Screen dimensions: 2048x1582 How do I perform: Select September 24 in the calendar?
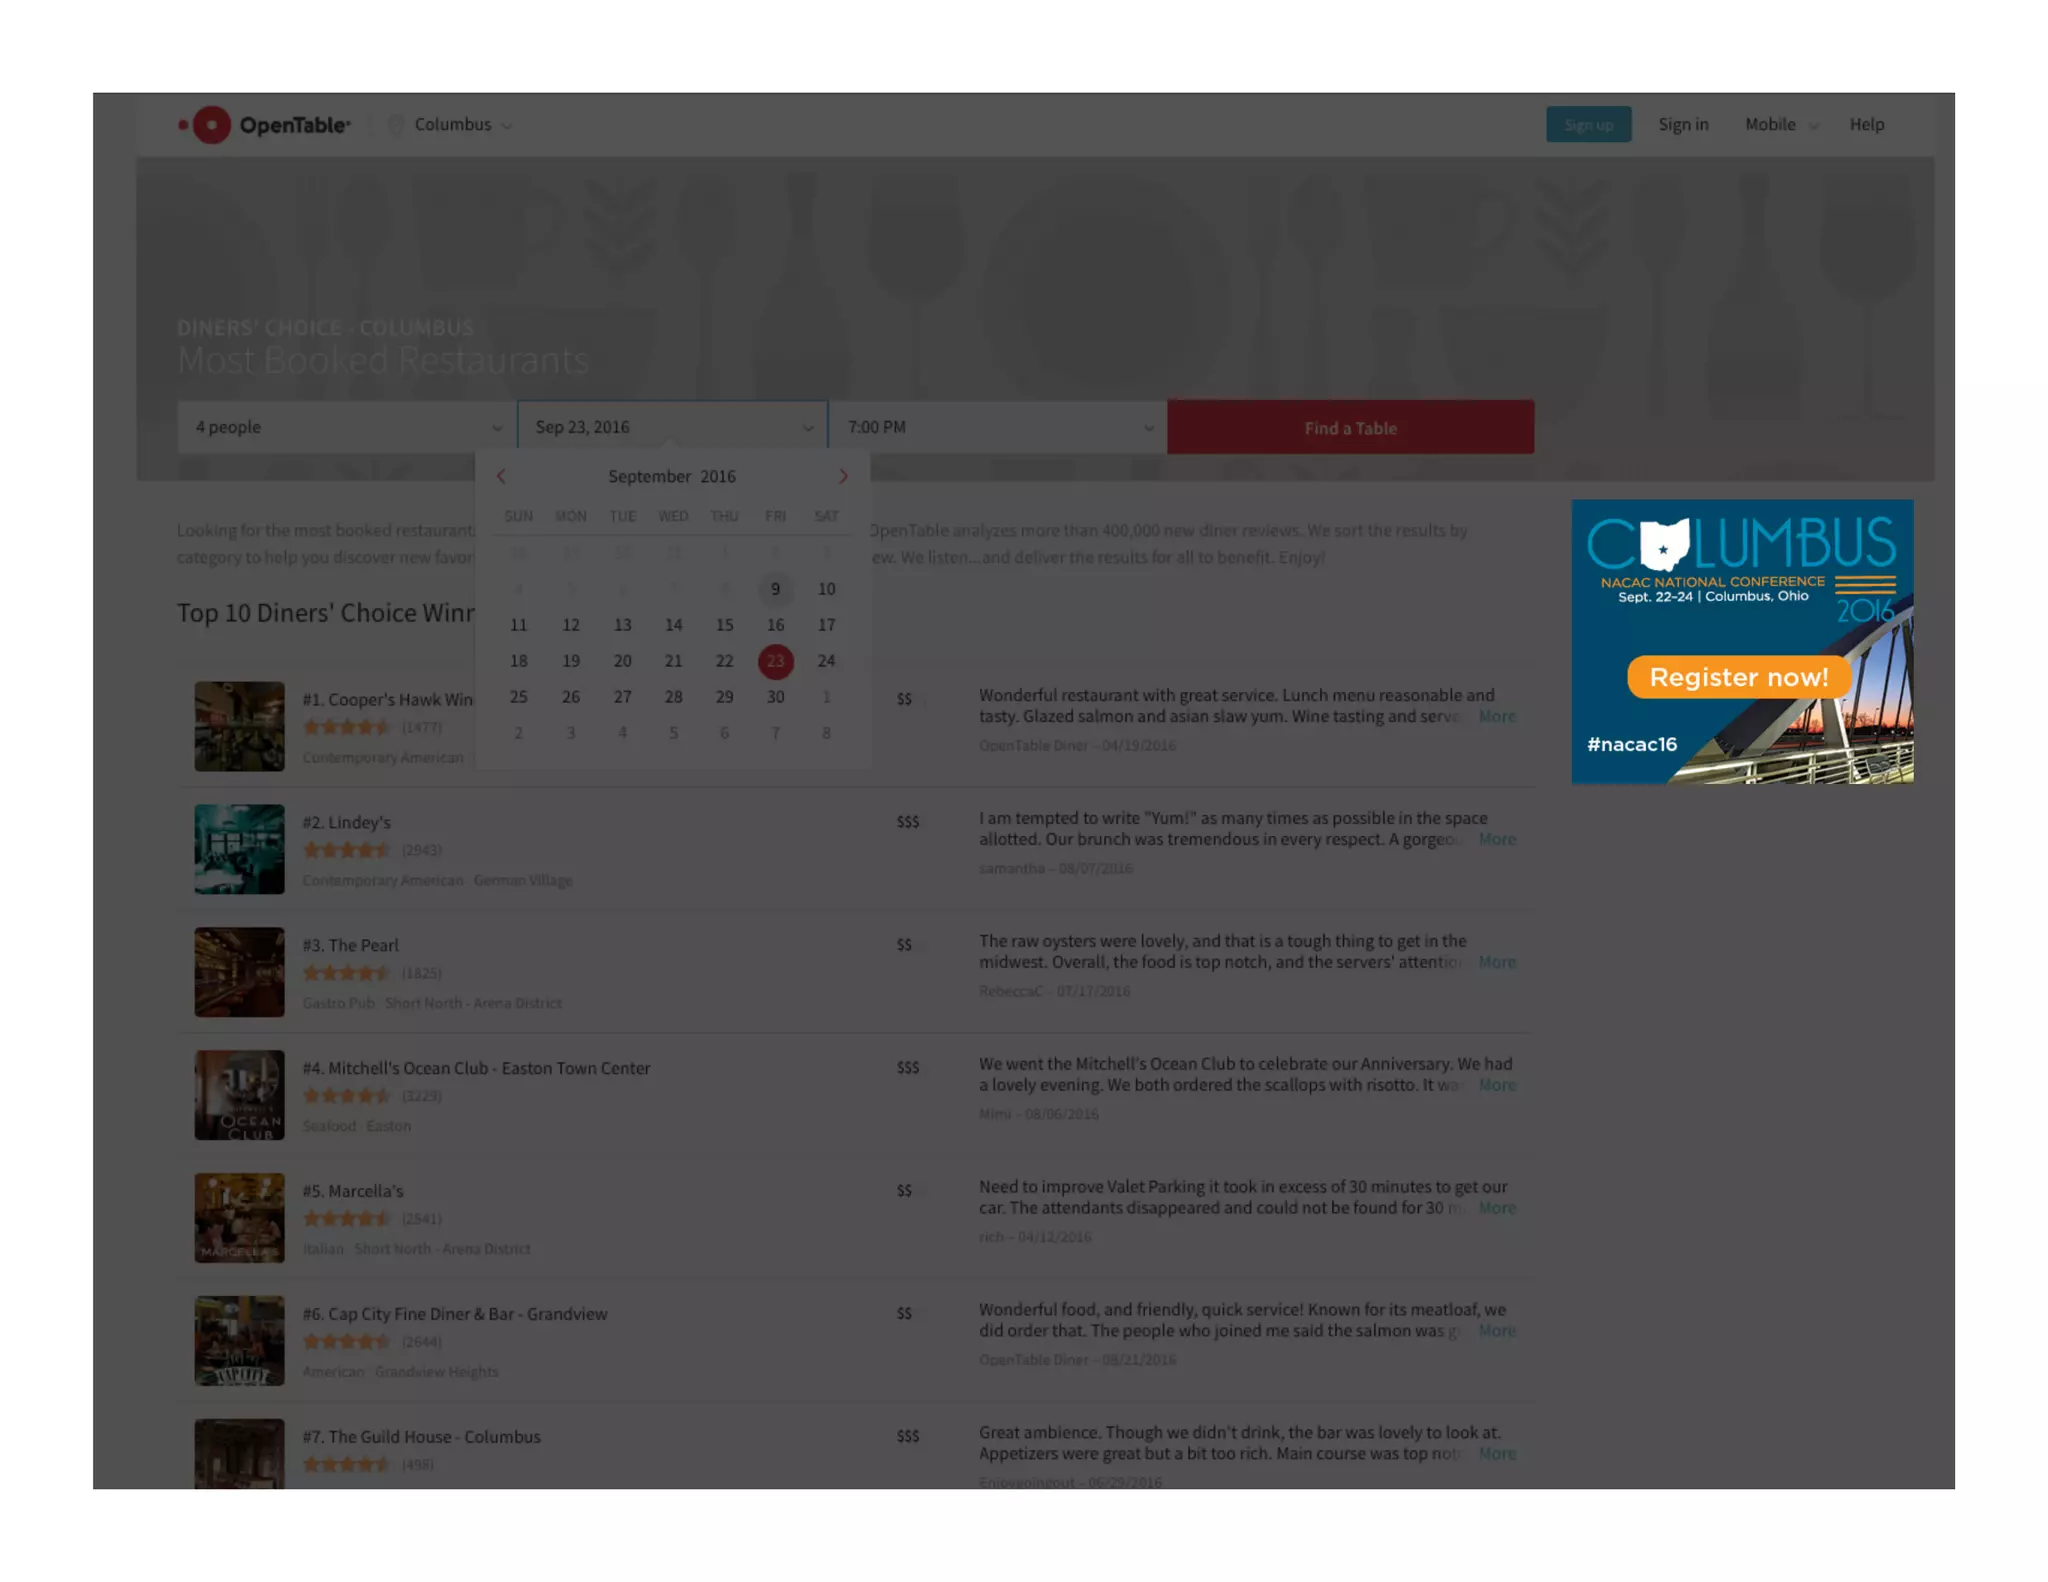826,661
